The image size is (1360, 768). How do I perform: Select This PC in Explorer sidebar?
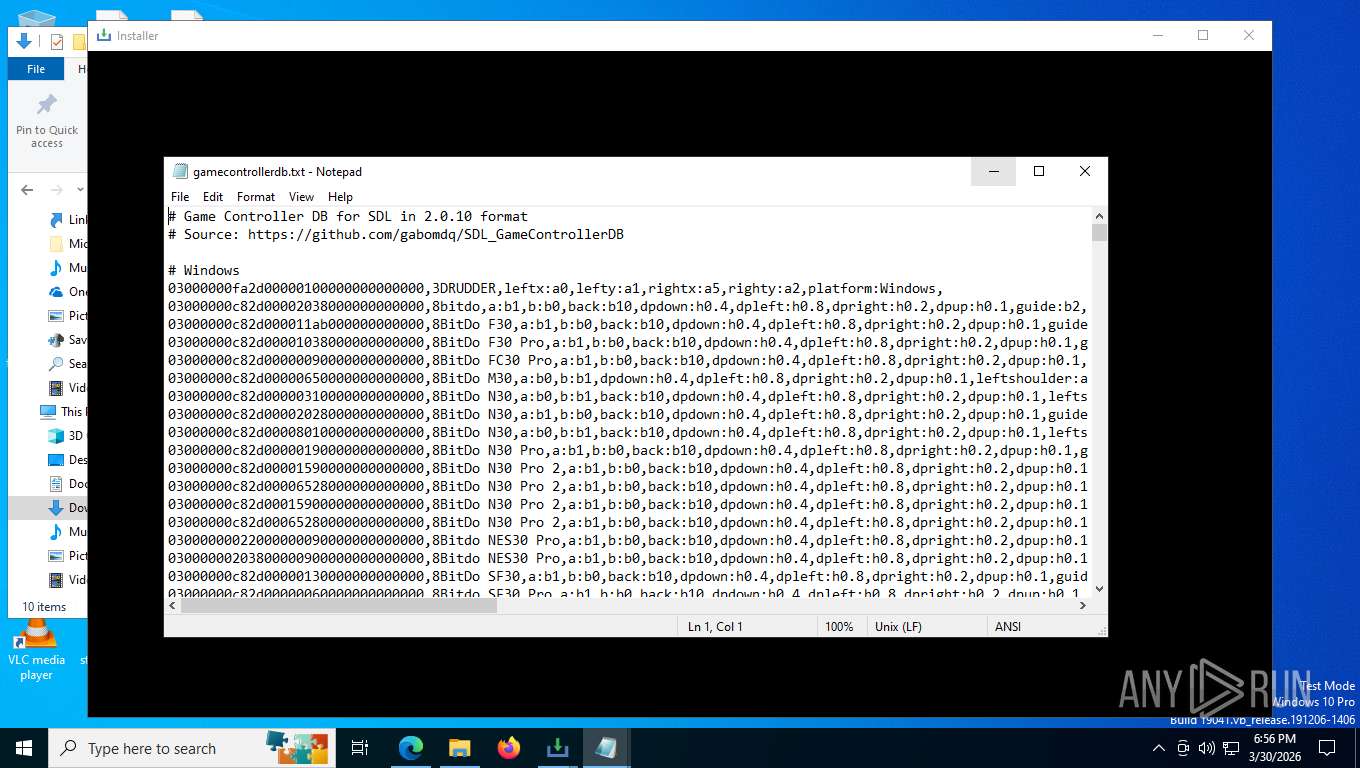[62, 411]
